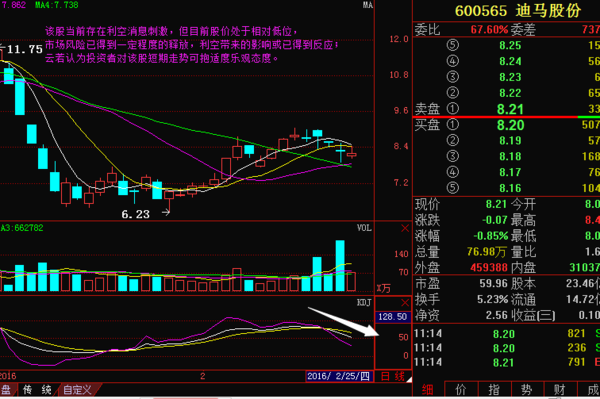Select the 自定义 custom tab
This screenshot has height=399, width=600.
click(78, 390)
